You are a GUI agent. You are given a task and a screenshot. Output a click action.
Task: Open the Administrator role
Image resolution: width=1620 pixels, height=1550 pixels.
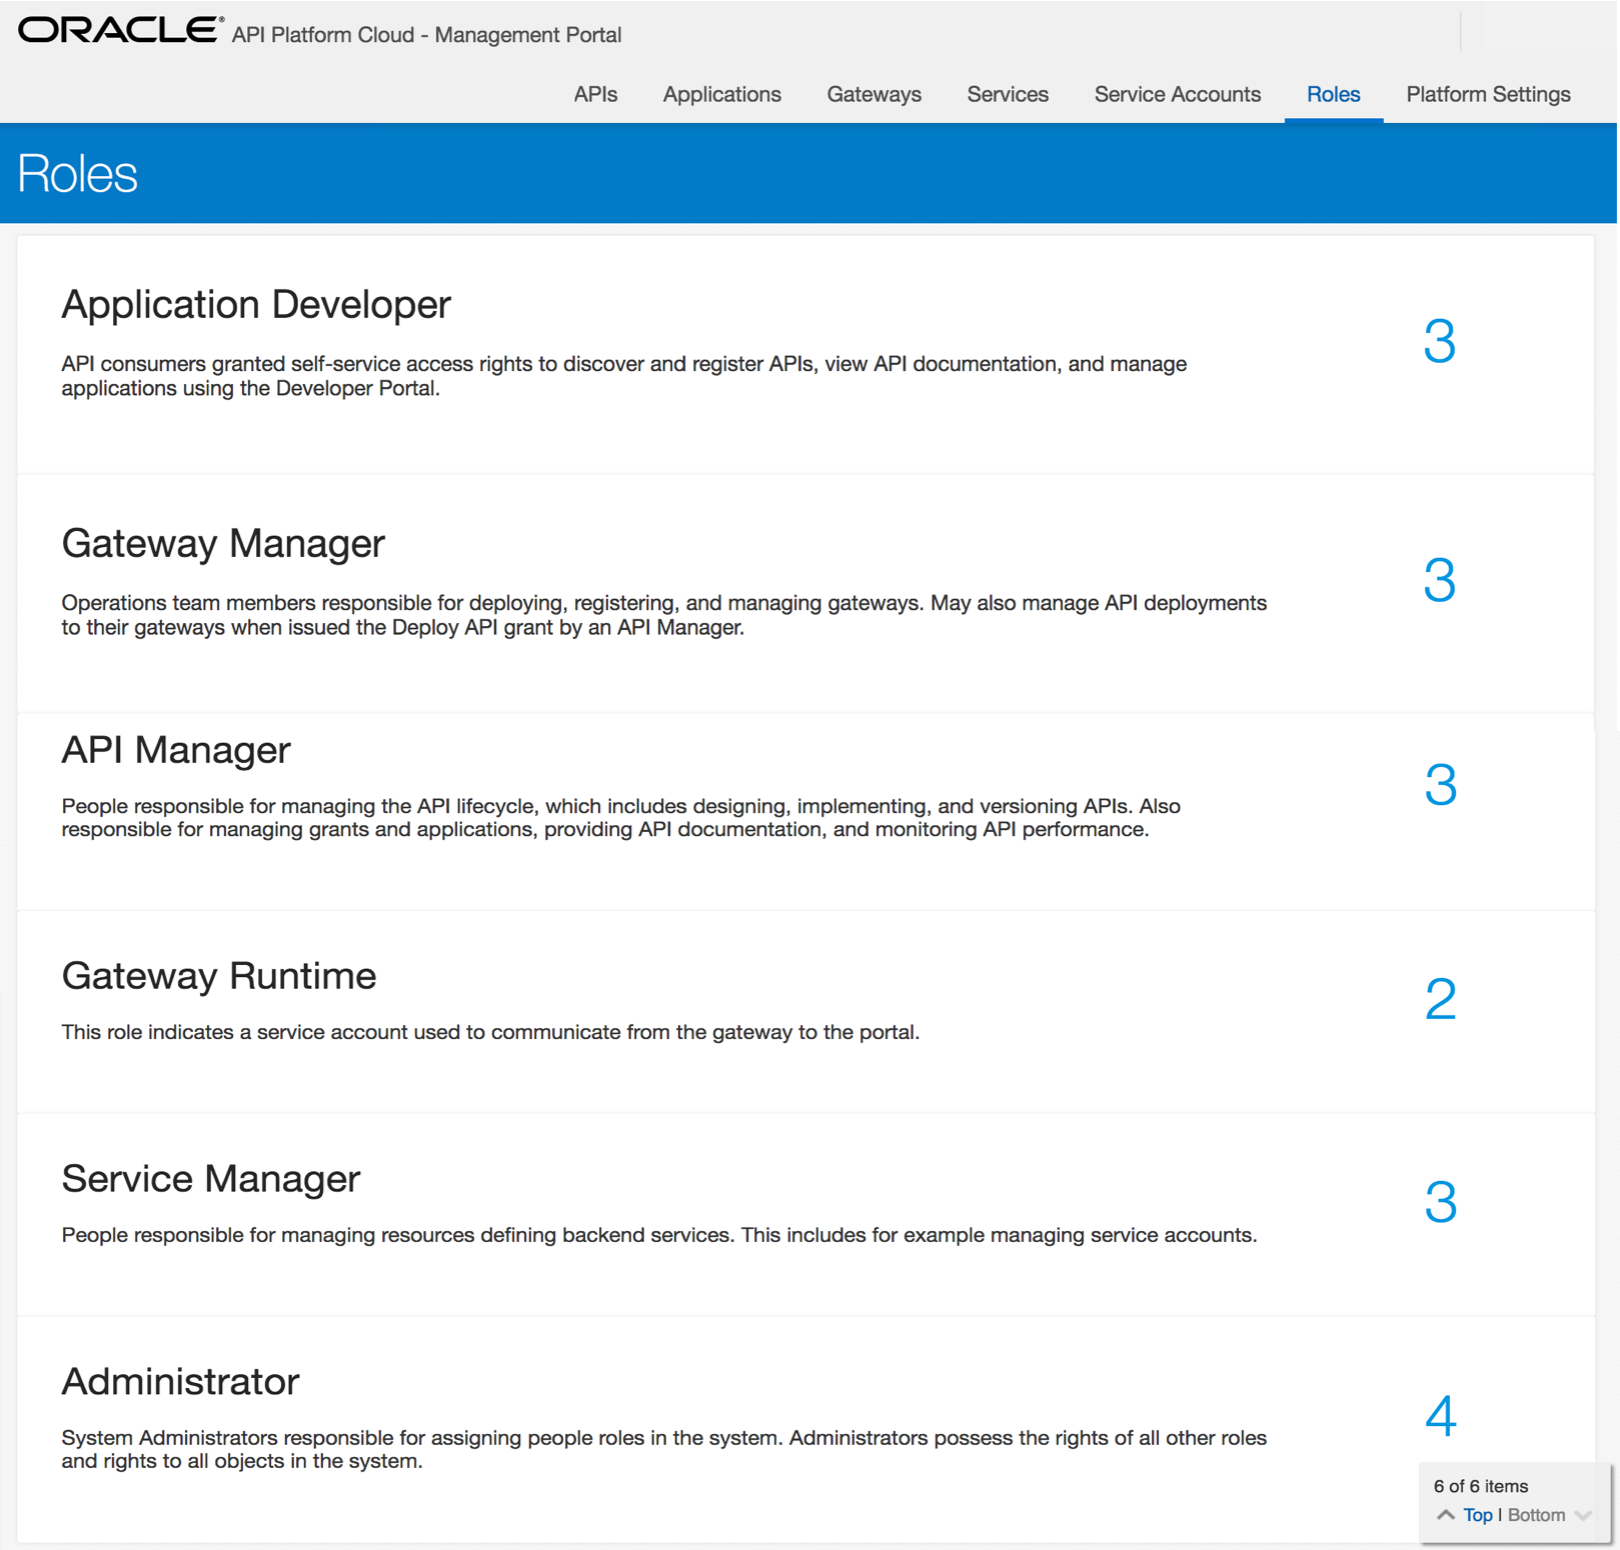(180, 1381)
